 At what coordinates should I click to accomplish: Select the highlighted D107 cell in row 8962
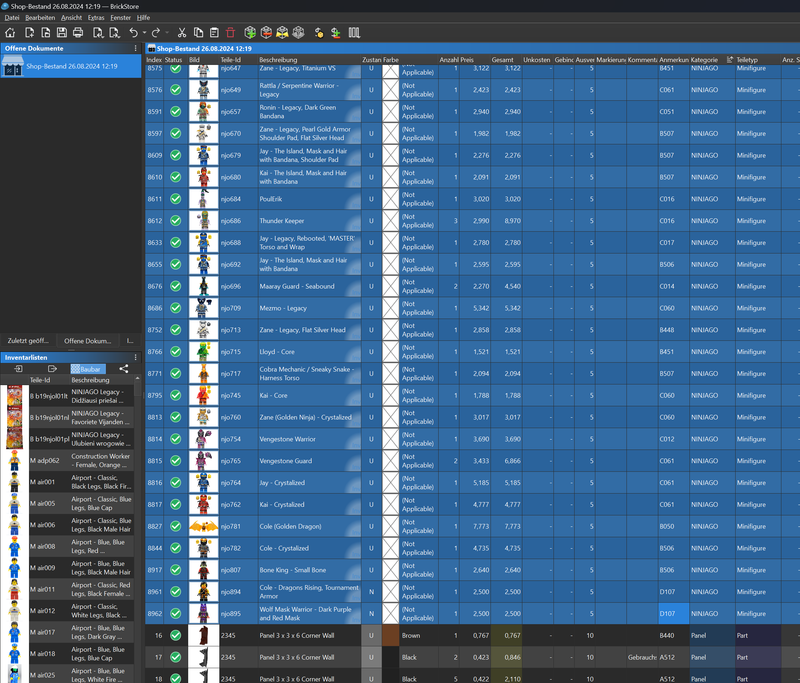pyautogui.click(x=673, y=614)
